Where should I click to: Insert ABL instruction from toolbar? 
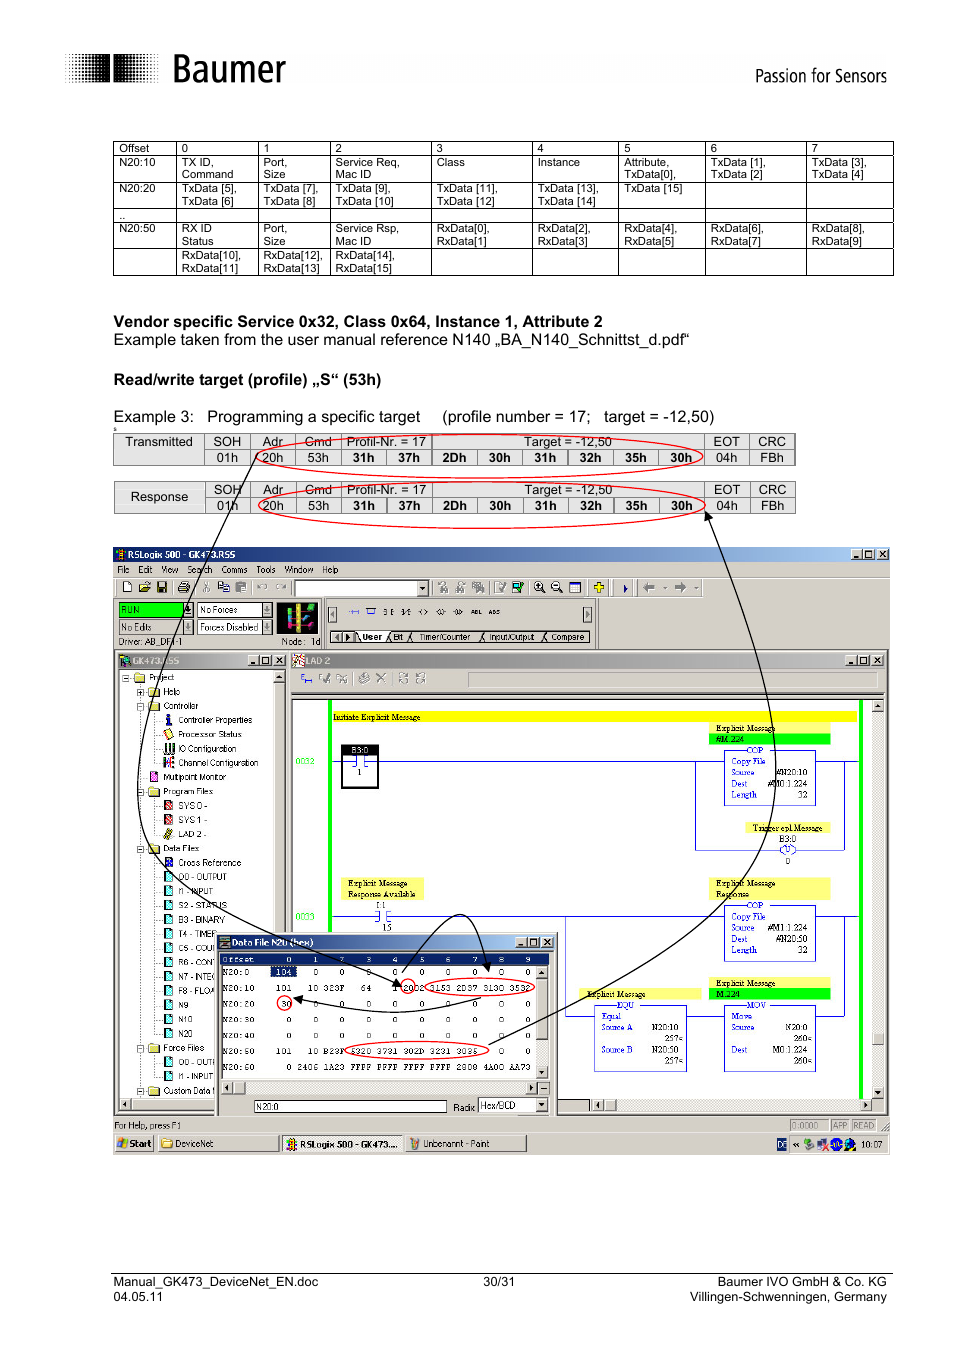pyautogui.click(x=476, y=611)
